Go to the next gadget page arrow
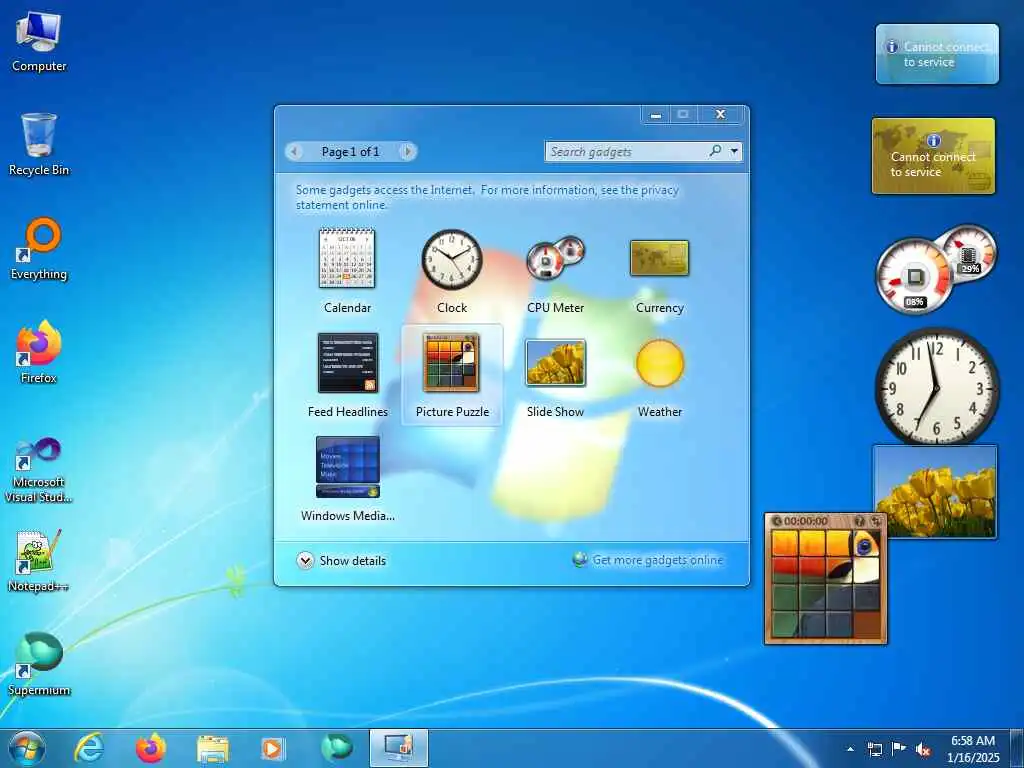The image size is (1024, 768). [408, 152]
